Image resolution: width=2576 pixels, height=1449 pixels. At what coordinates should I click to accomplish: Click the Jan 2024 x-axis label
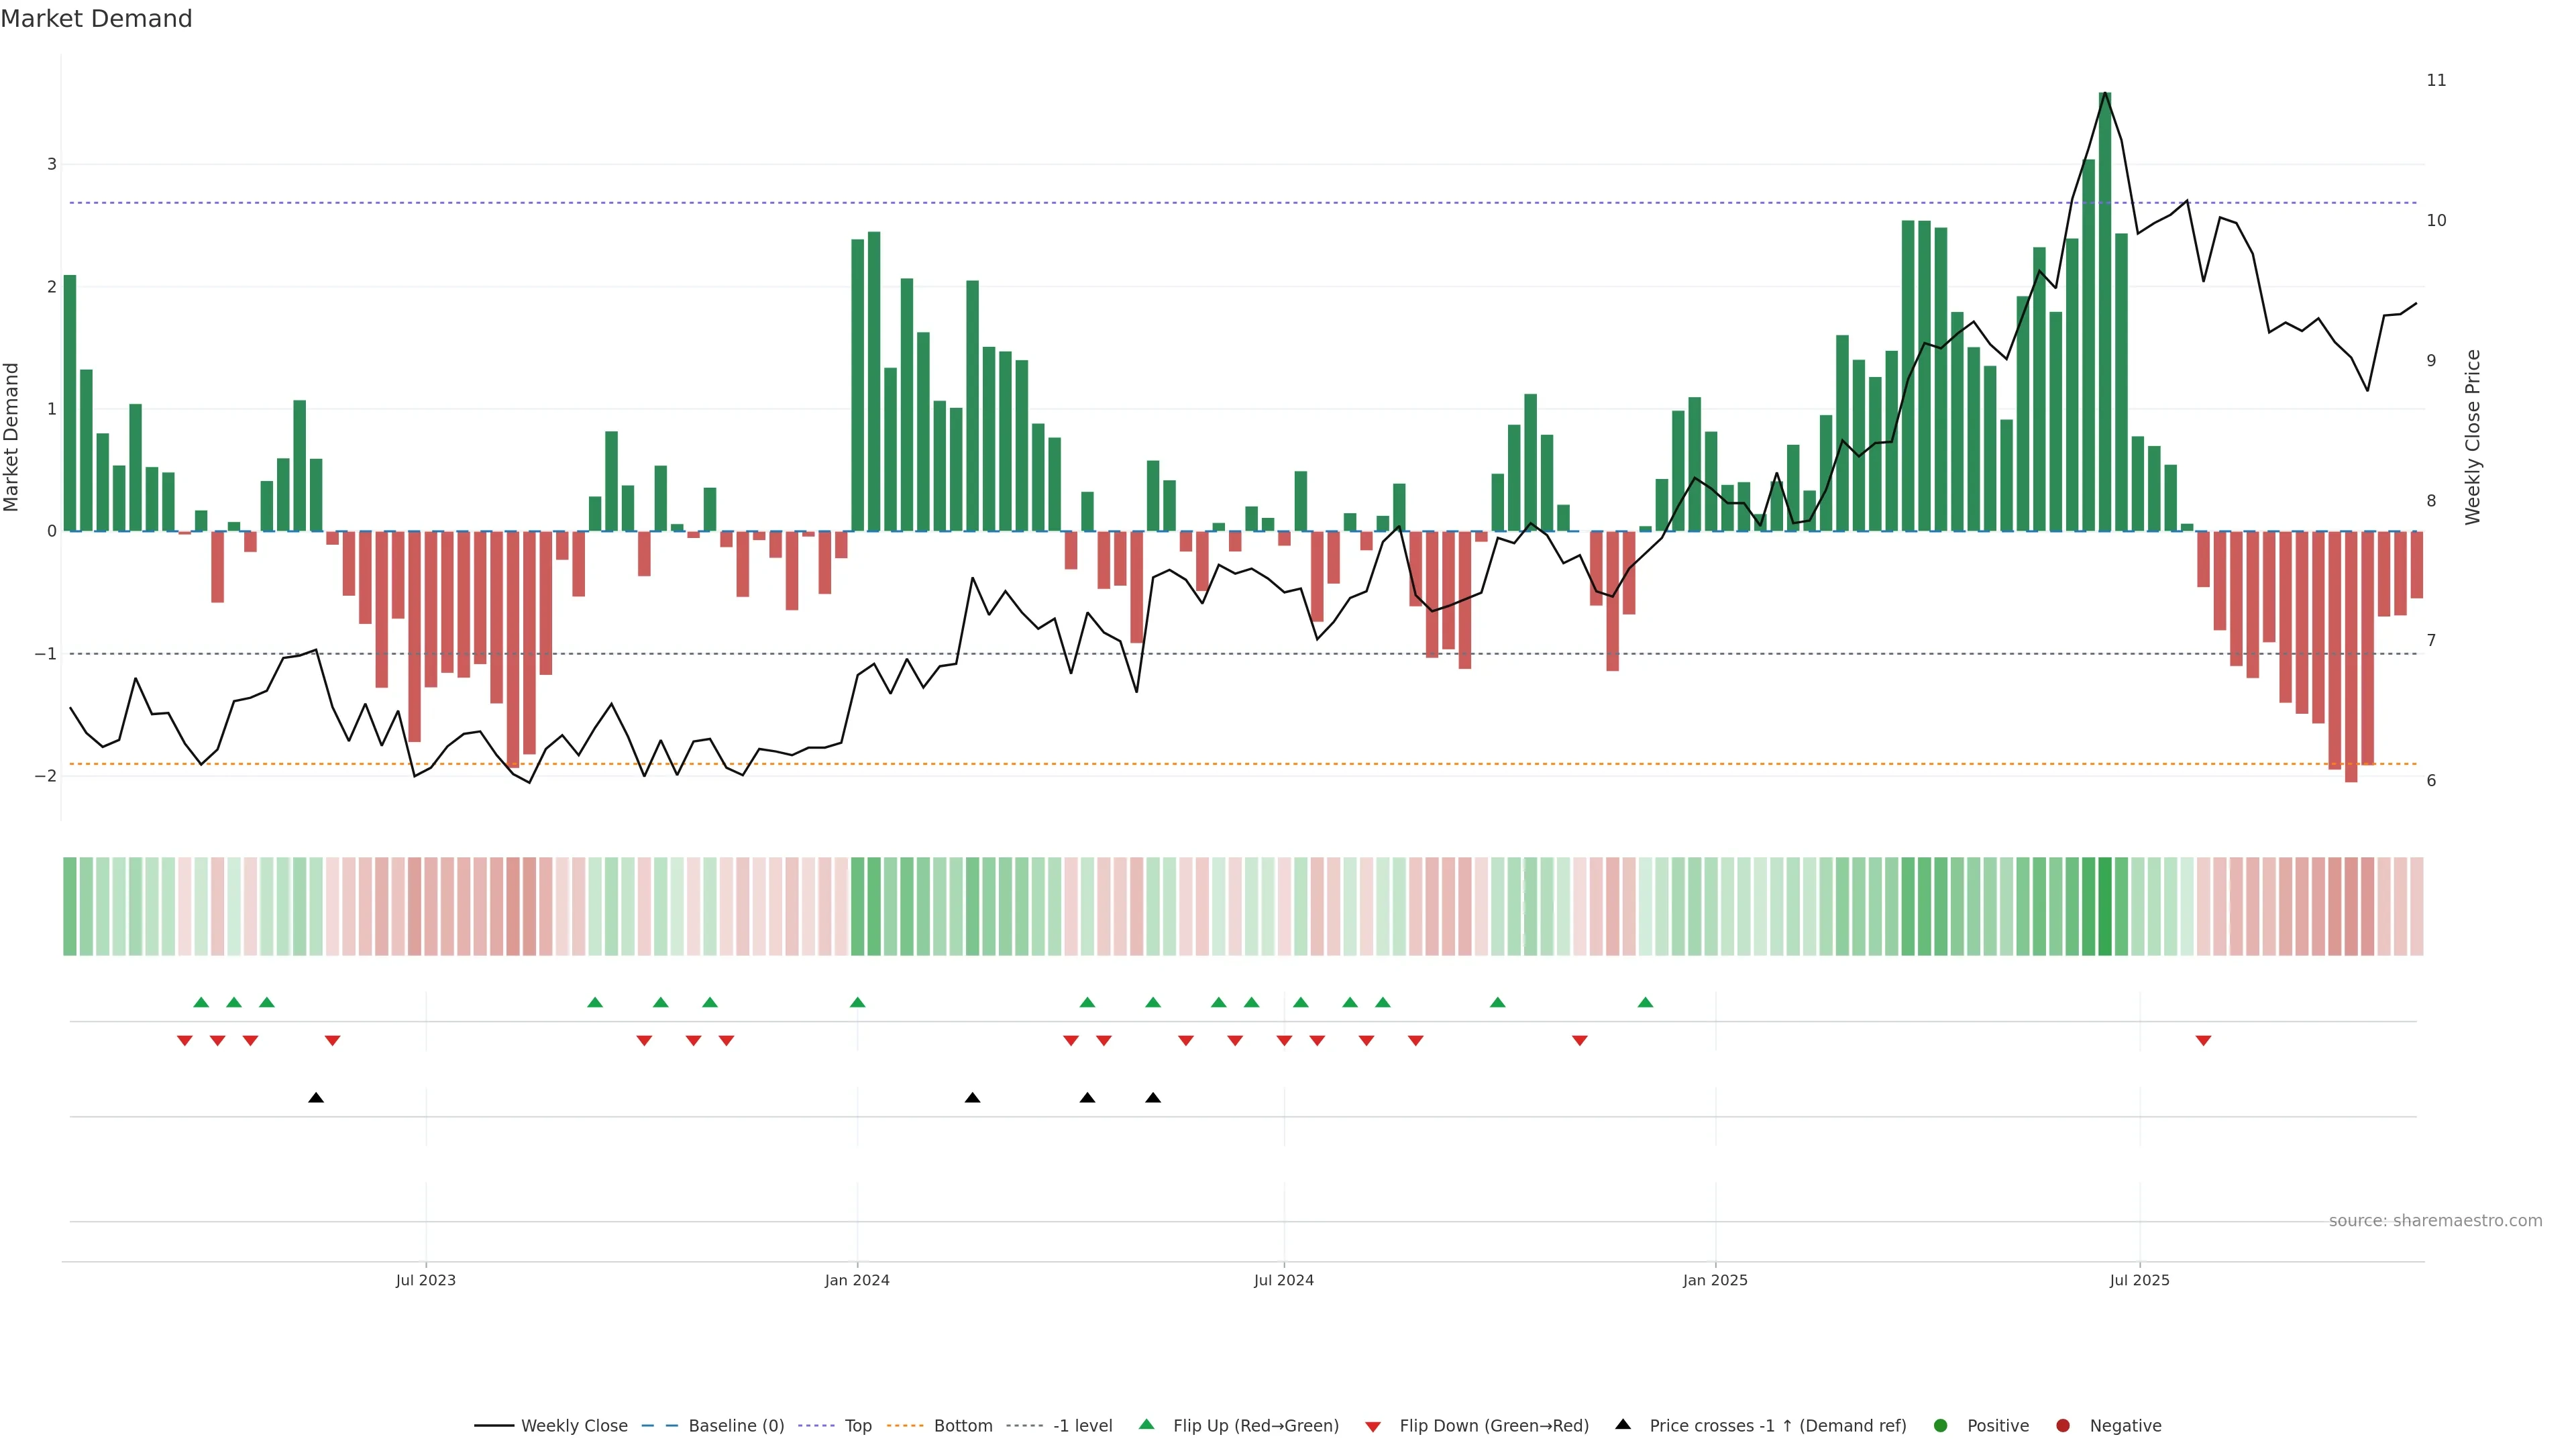click(x=857, y=1280)
